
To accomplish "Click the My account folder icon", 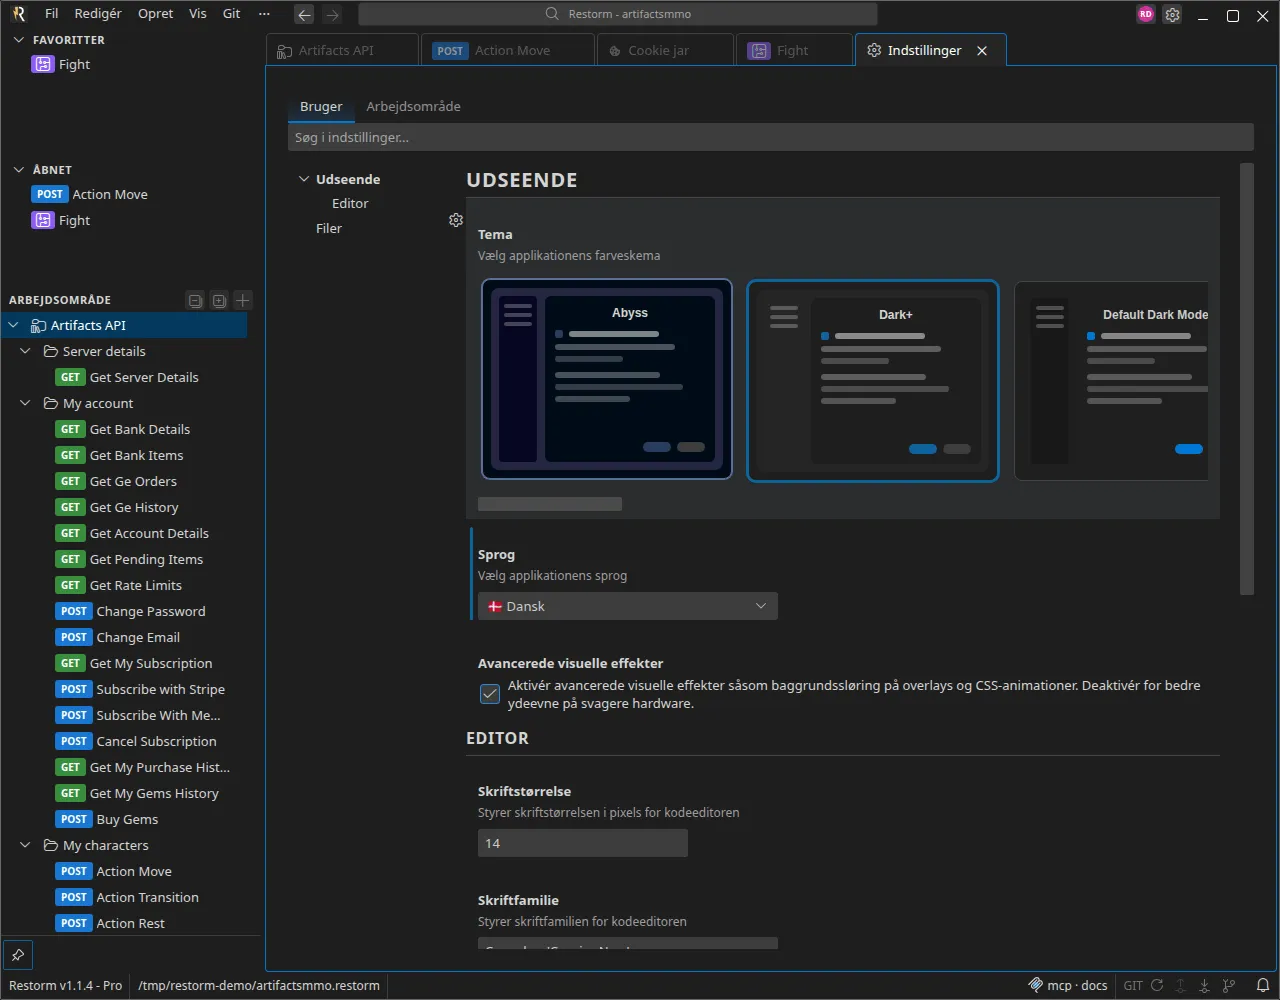I will point(51,403).
